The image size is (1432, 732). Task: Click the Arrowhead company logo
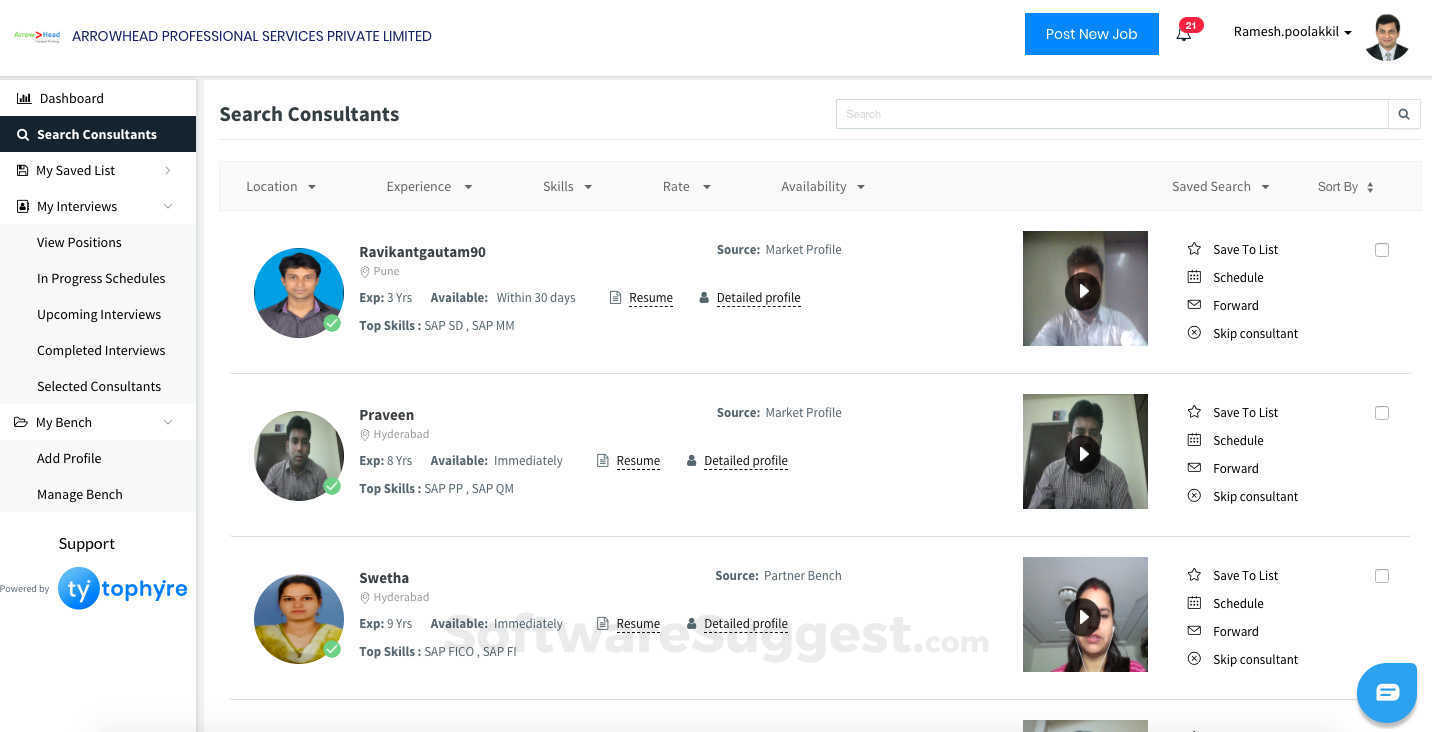click(x=38, y=36)
